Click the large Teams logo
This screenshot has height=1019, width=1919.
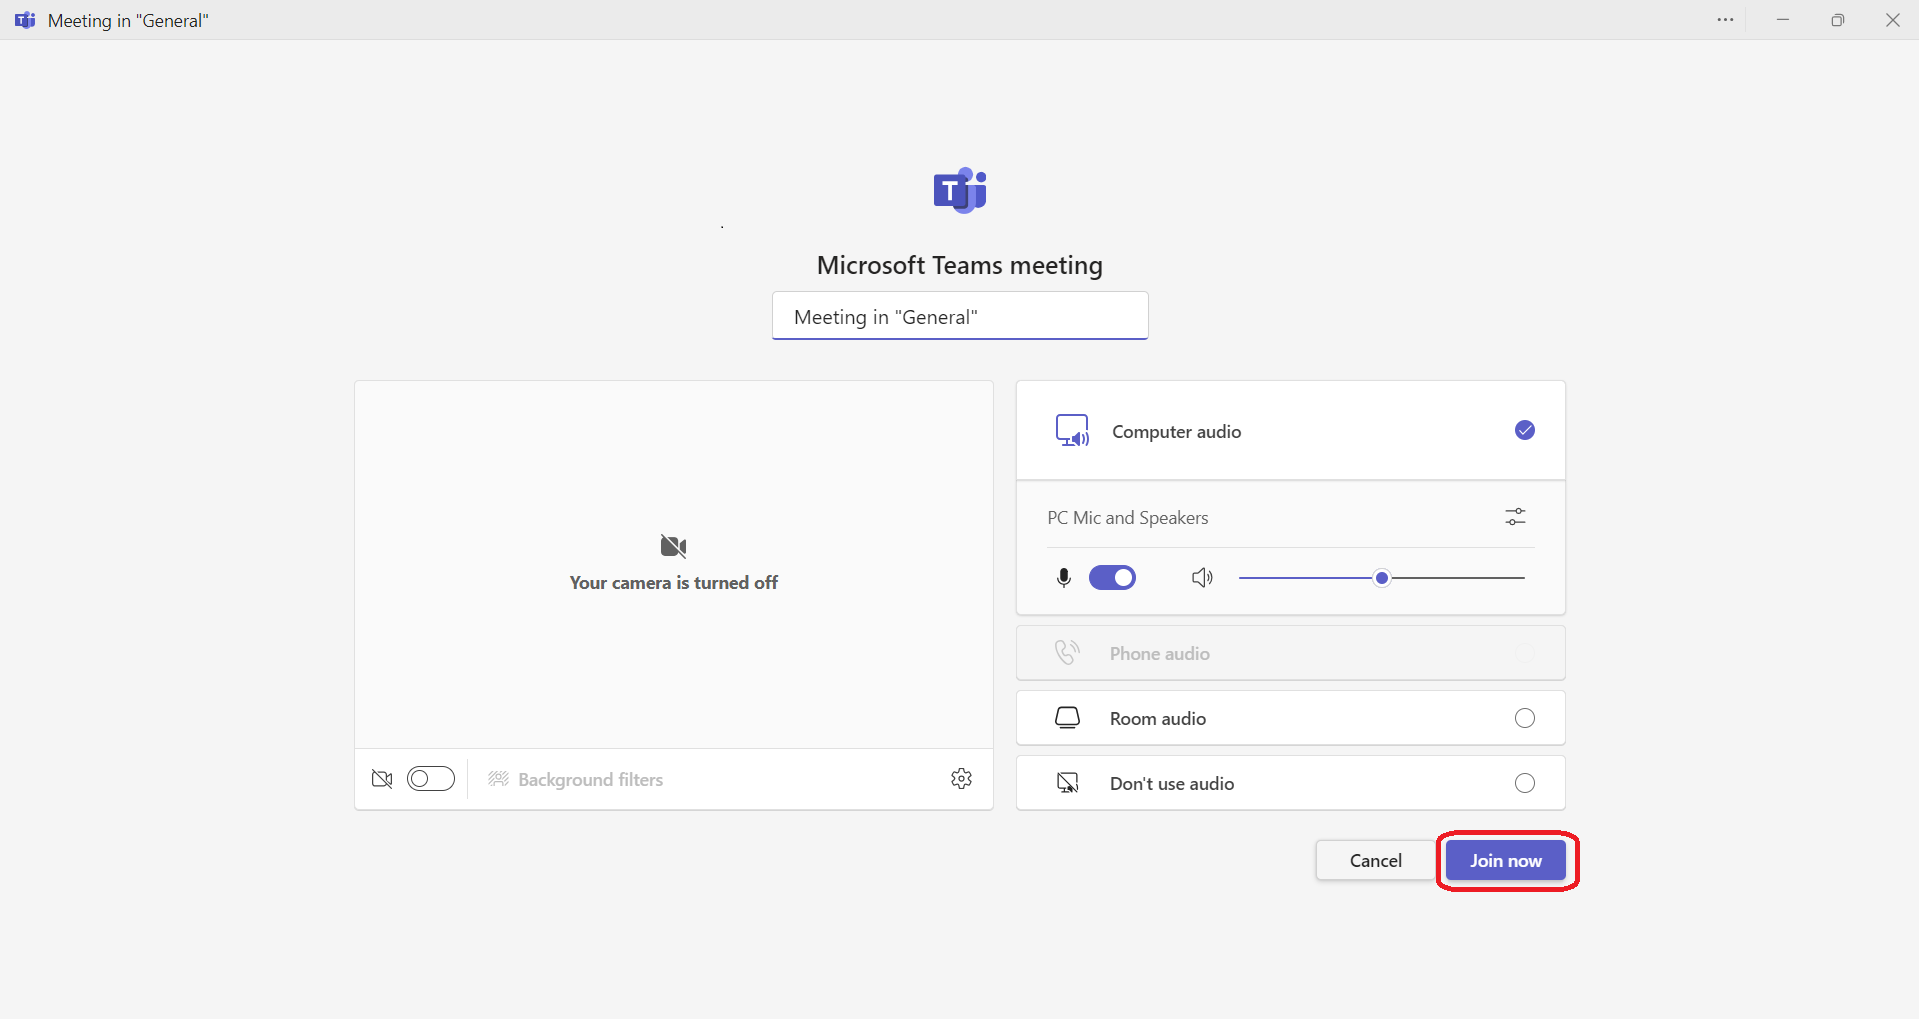point(960,190)
